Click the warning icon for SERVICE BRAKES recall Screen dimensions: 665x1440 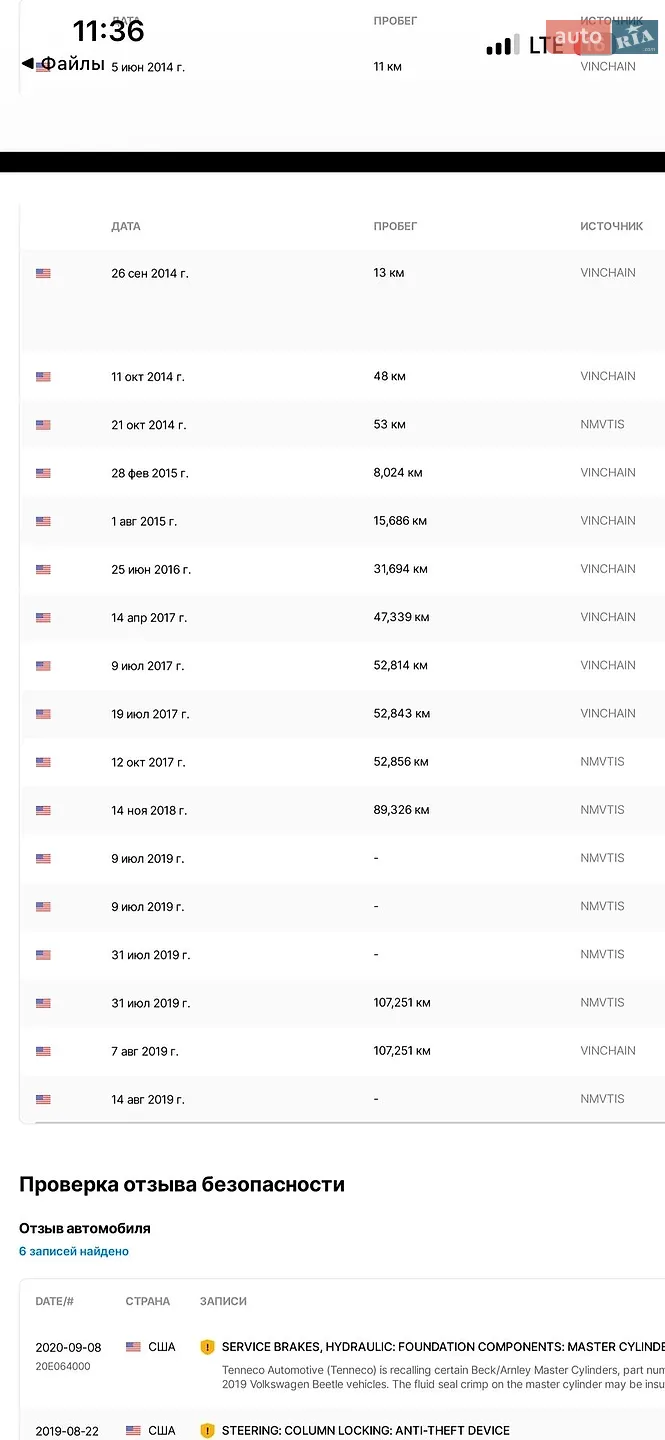(x=208, y=1347)
